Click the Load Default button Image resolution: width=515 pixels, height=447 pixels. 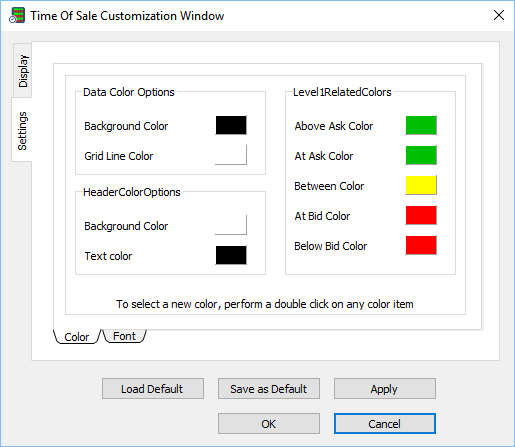pyautogui.click(x=153, y=389)
